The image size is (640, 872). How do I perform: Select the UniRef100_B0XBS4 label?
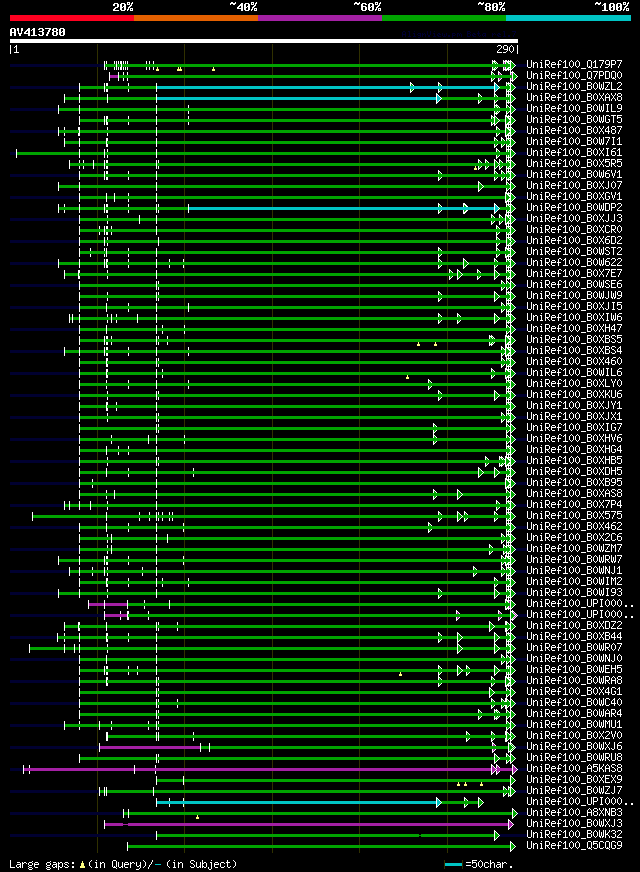[574, 350]
